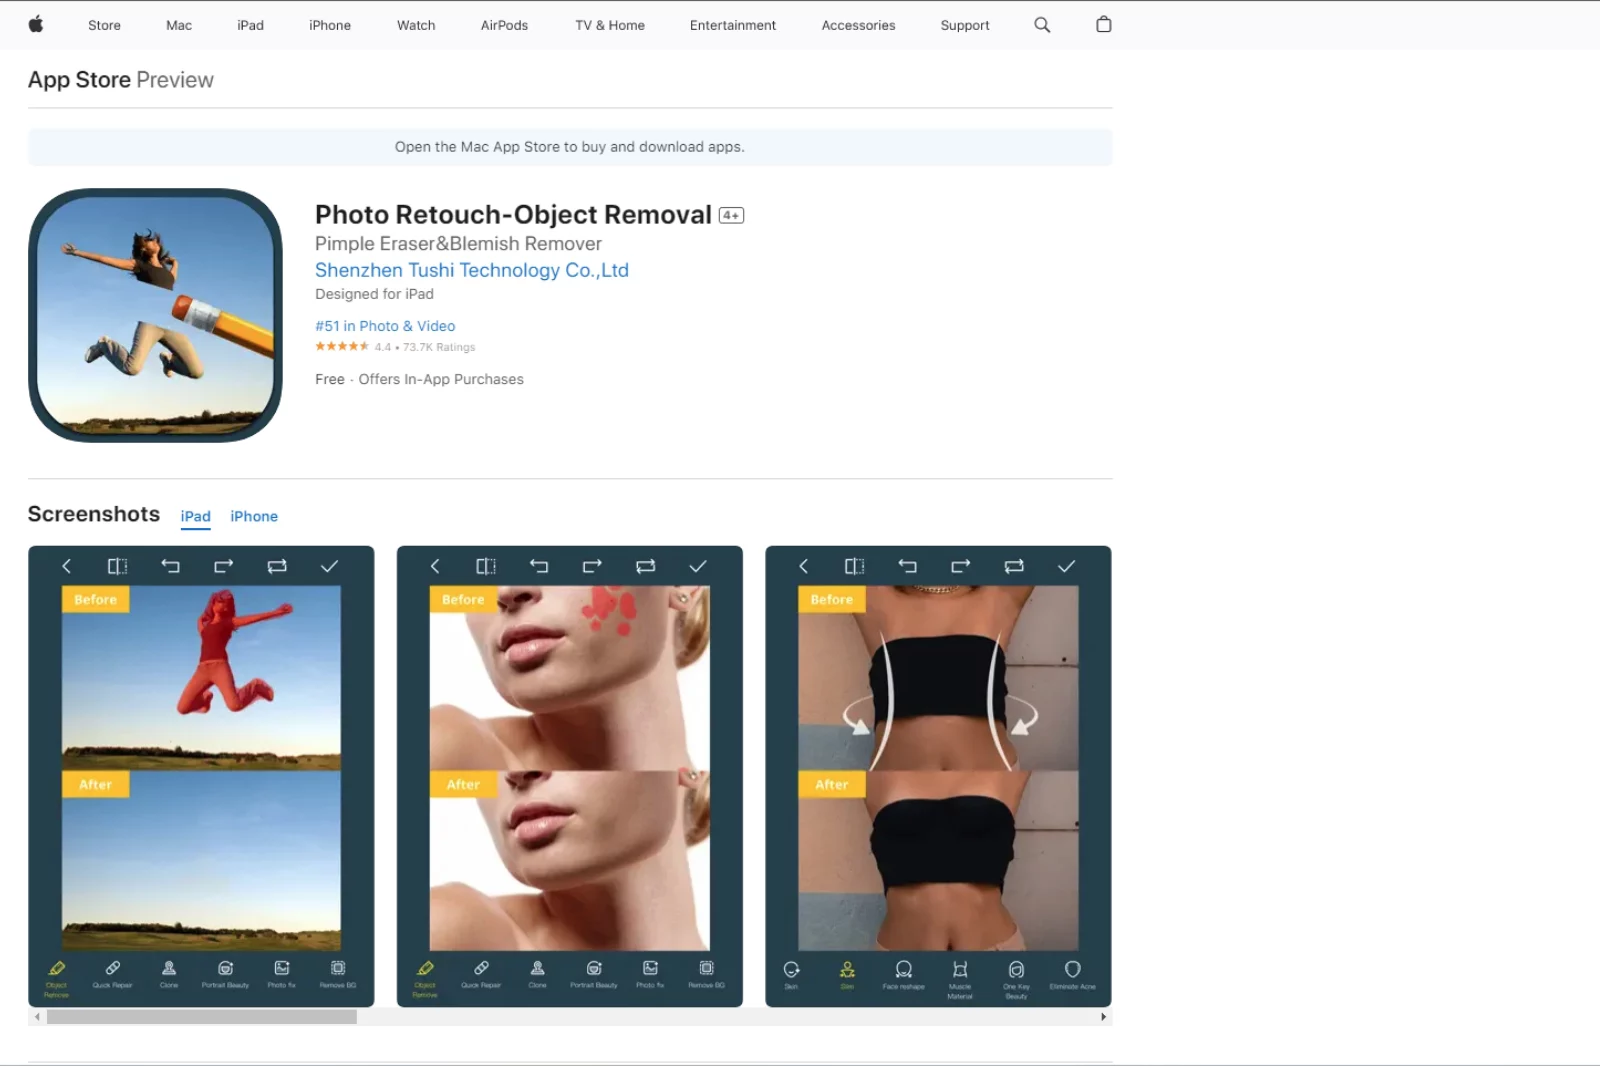Click the carousel scroll-right arrow
Image resolution: width=1600 pixels, height=1066 pixels.
[x=1103, y=1016]
